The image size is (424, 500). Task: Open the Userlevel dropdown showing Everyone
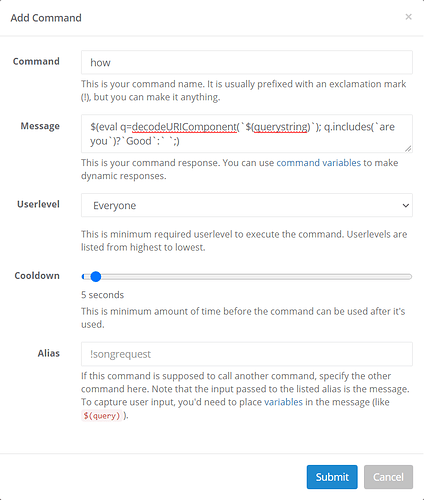click(x=247, y=205)
